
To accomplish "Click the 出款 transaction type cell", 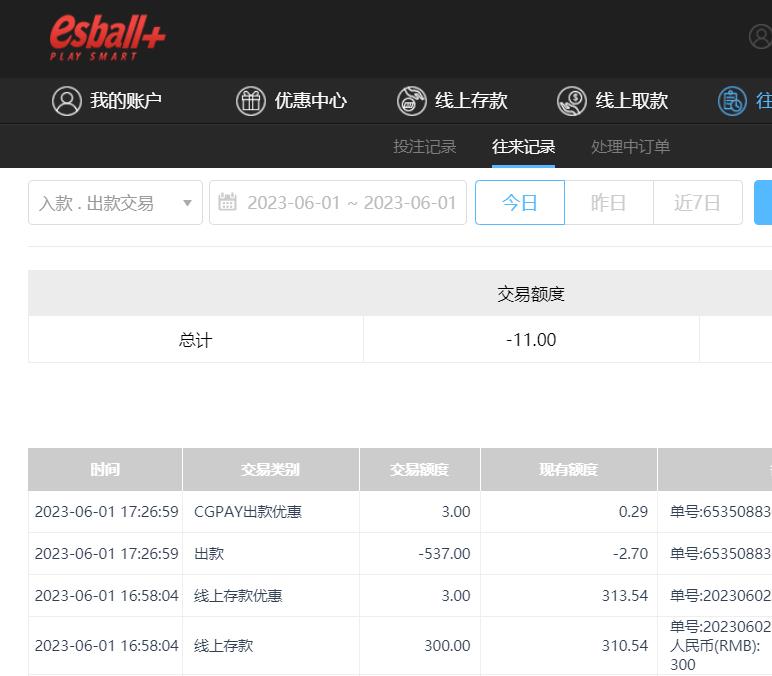I will [270, 554].
